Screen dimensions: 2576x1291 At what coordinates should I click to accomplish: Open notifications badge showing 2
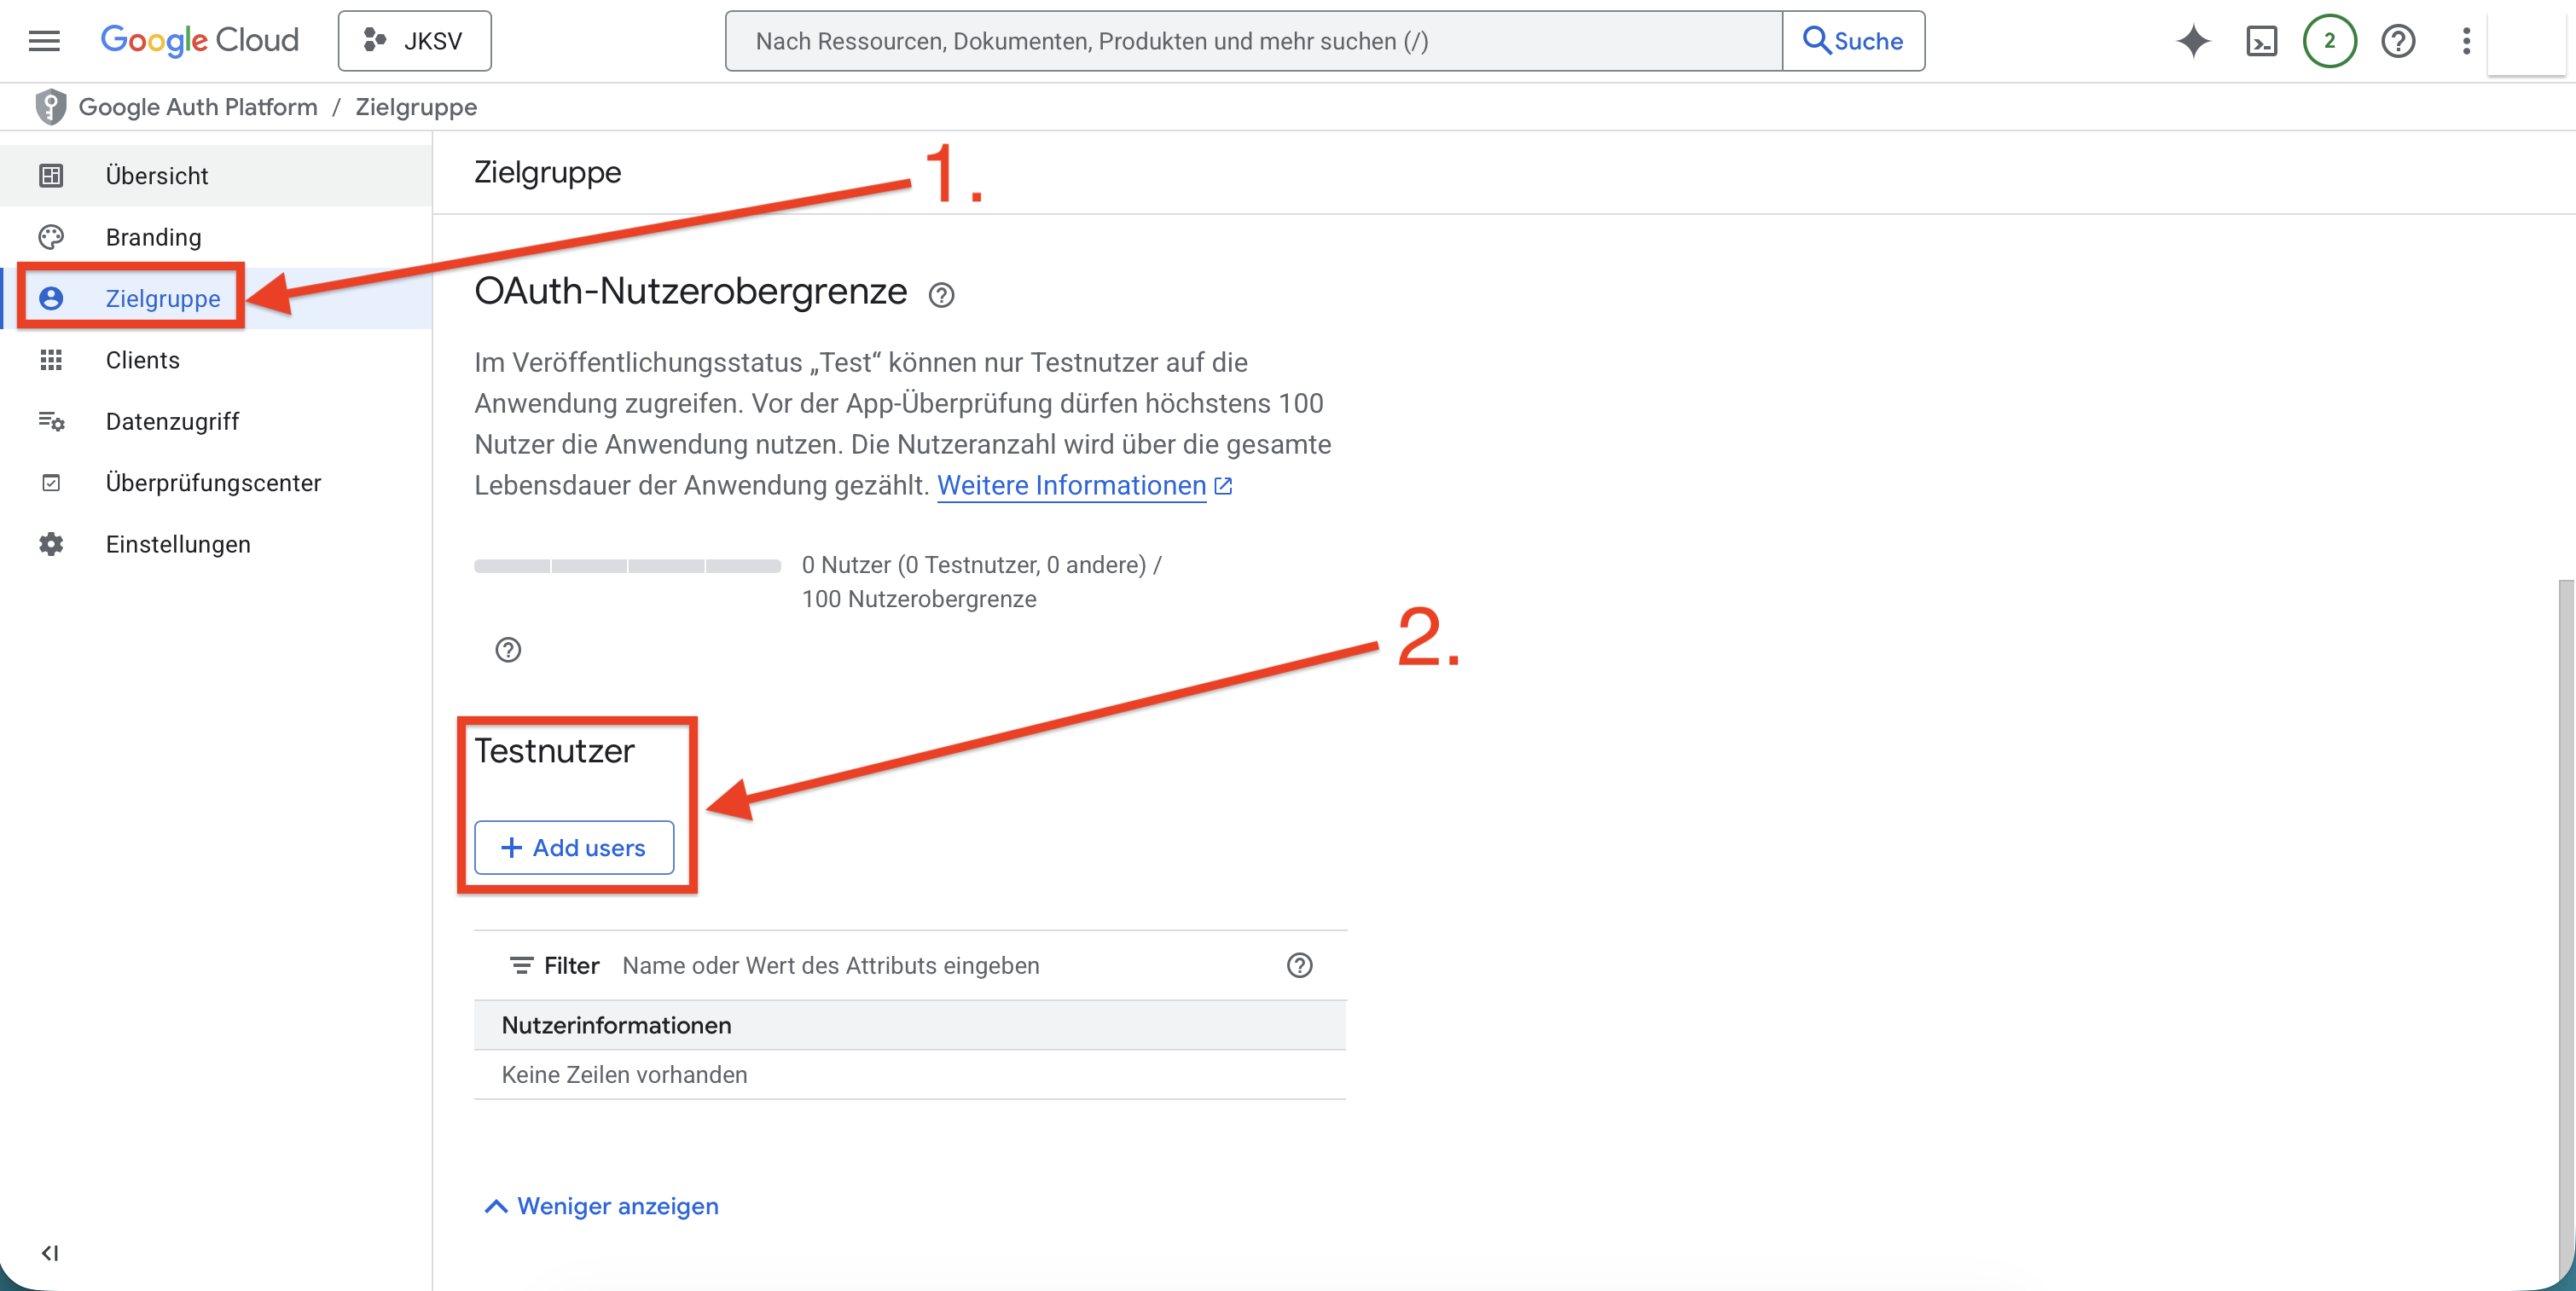[x=2329, y=41]
